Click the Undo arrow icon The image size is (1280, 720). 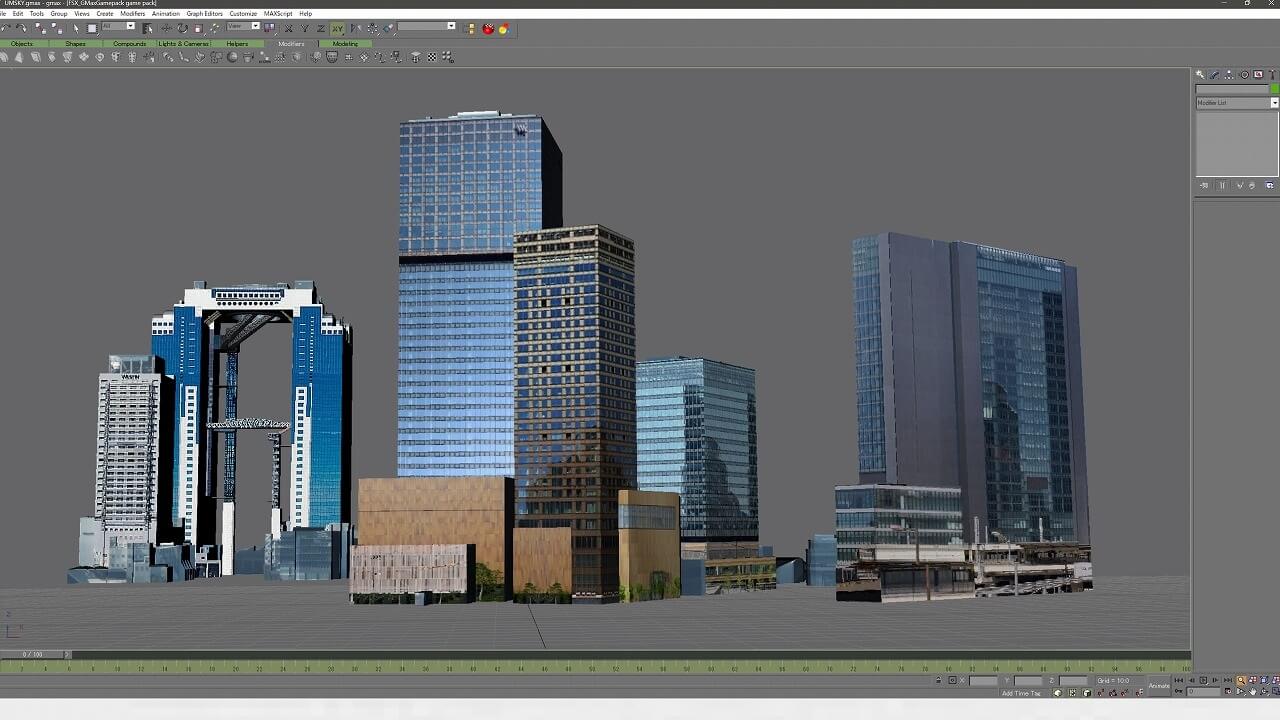click(x=6, y=28)
